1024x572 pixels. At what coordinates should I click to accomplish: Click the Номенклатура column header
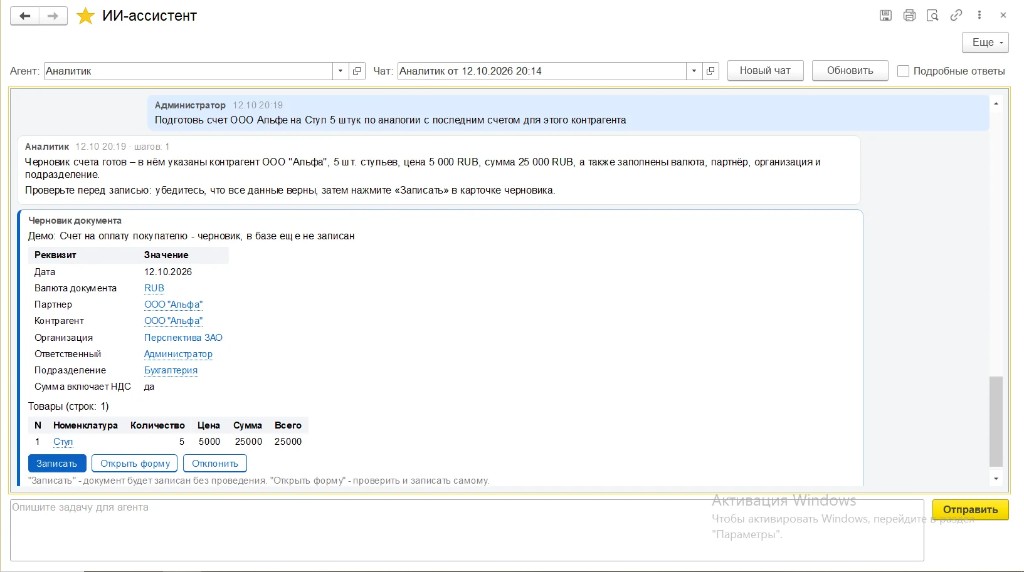coord(86,425)
